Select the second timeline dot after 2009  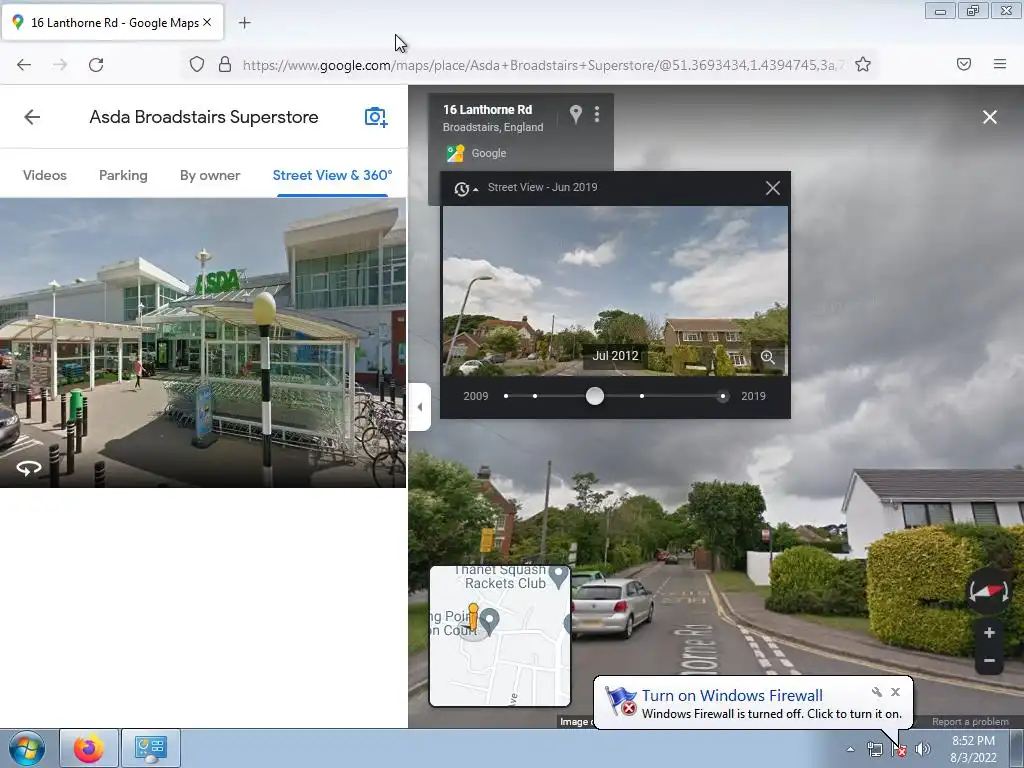click(535, 396)
